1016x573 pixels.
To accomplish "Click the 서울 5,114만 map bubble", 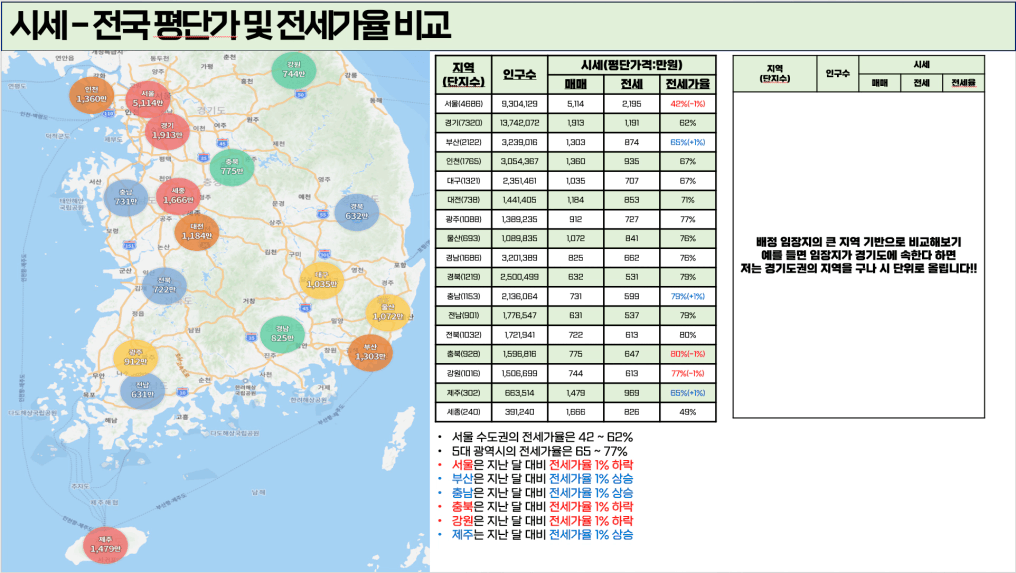I will 148,99.
